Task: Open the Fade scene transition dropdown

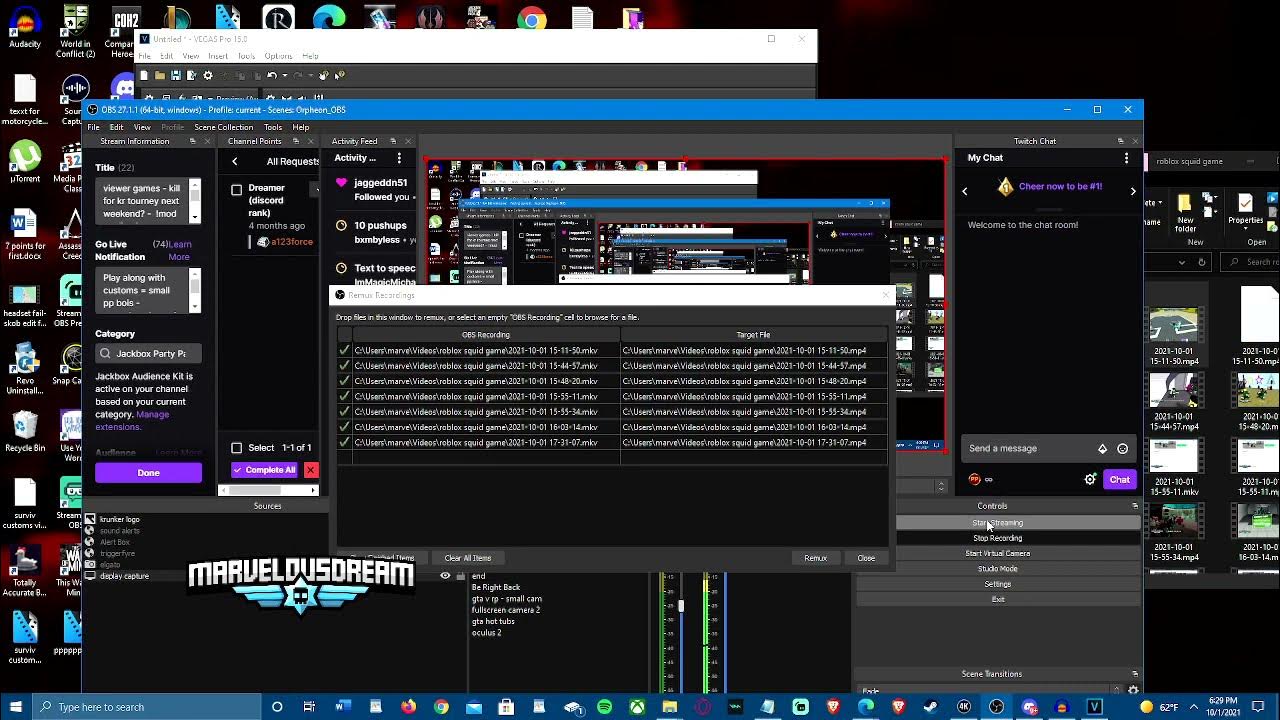Action: [988, 690]
